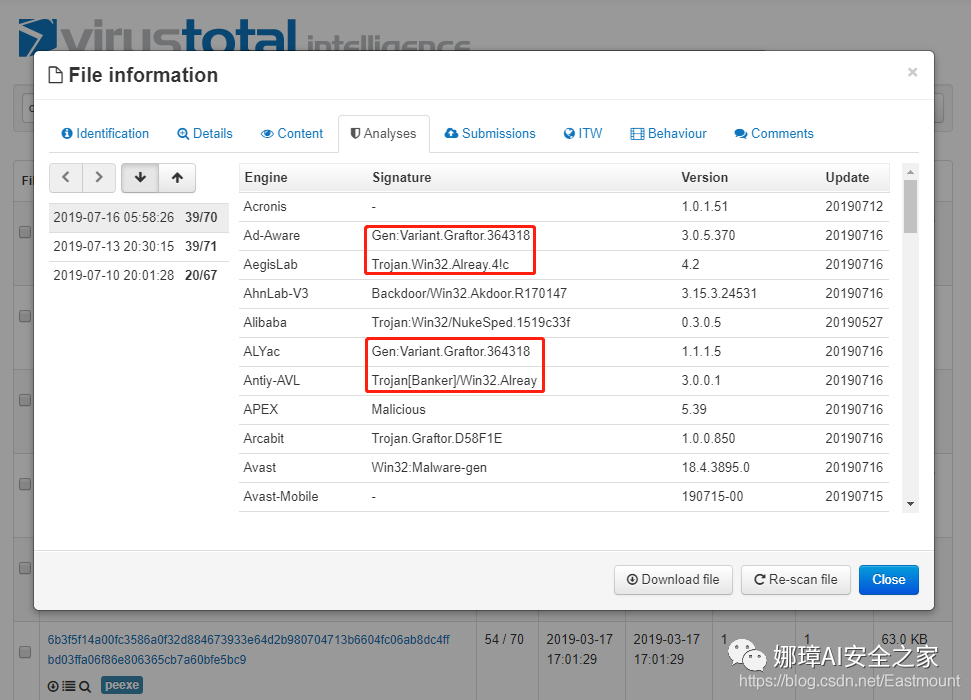
Task: Click the circular target icon under the hash
Action: (53, 686)
